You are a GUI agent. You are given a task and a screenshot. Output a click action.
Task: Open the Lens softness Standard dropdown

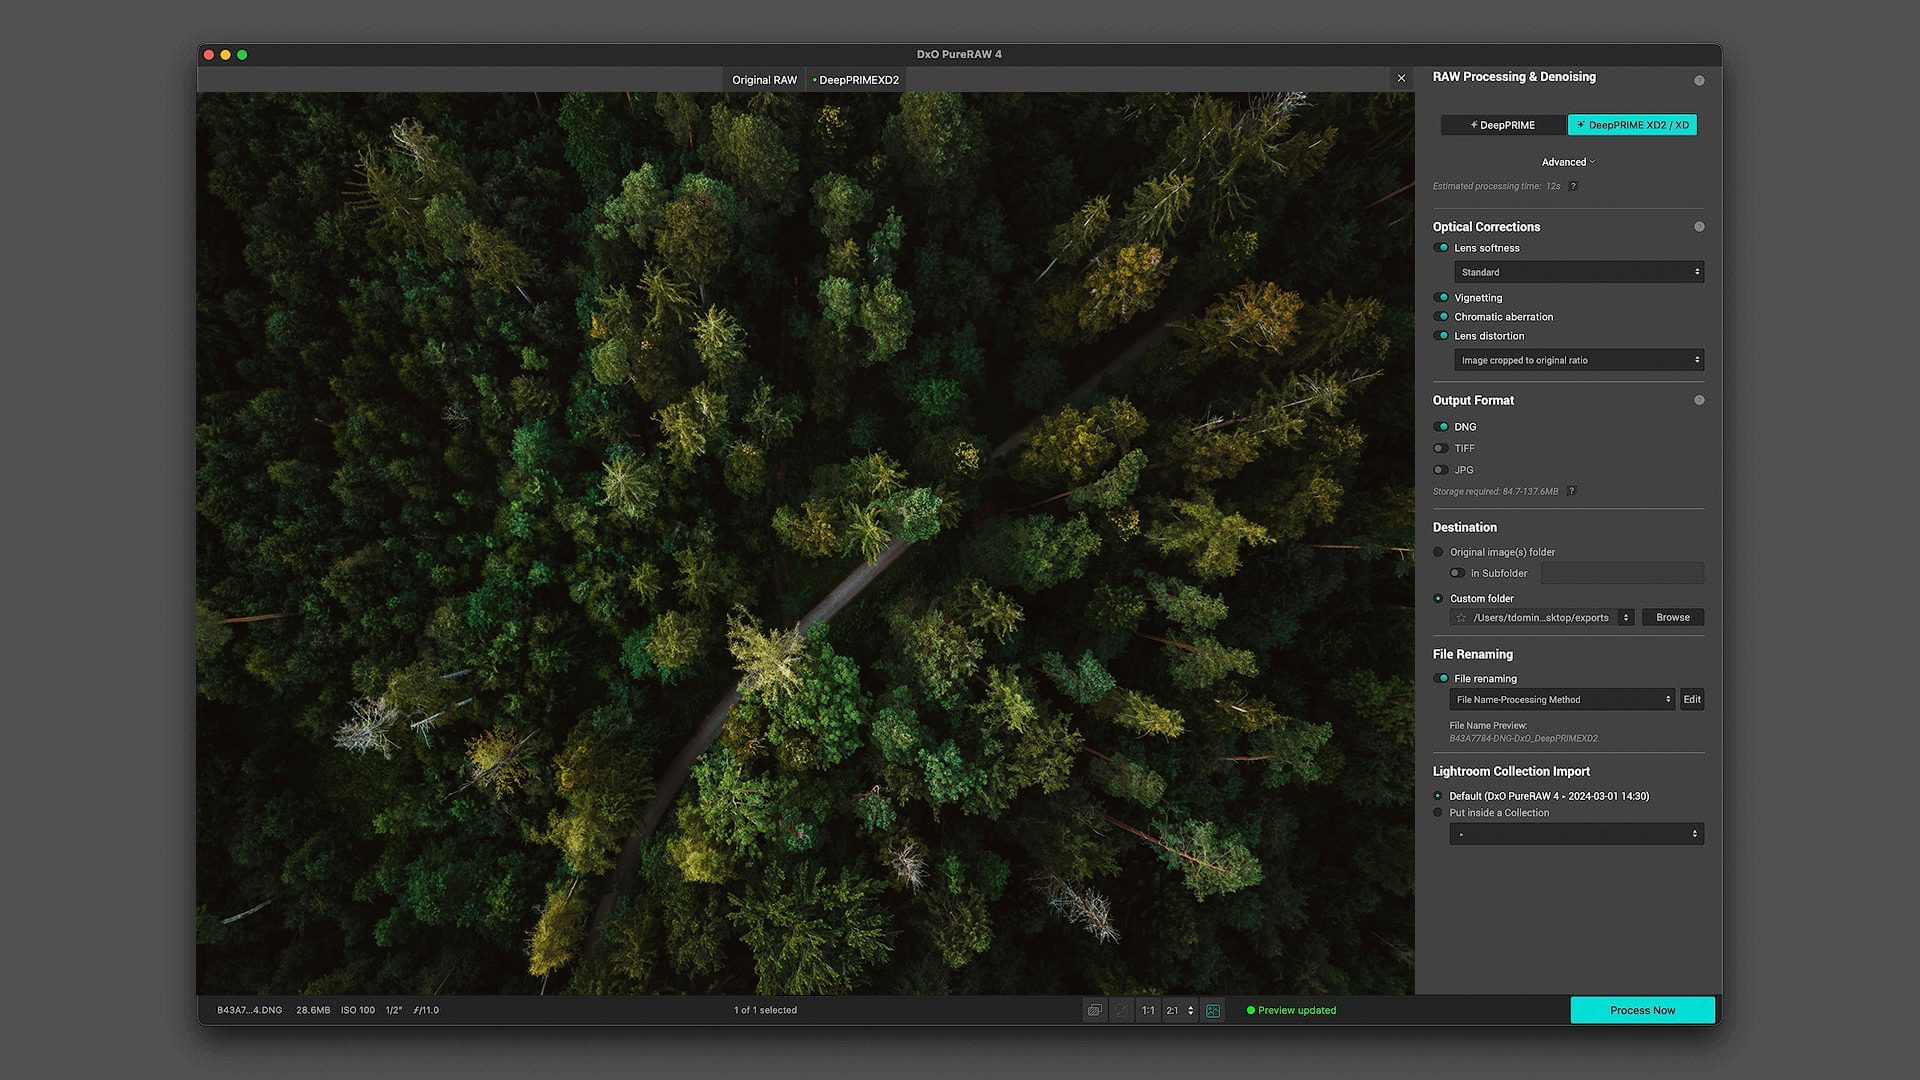[1578, 271]
